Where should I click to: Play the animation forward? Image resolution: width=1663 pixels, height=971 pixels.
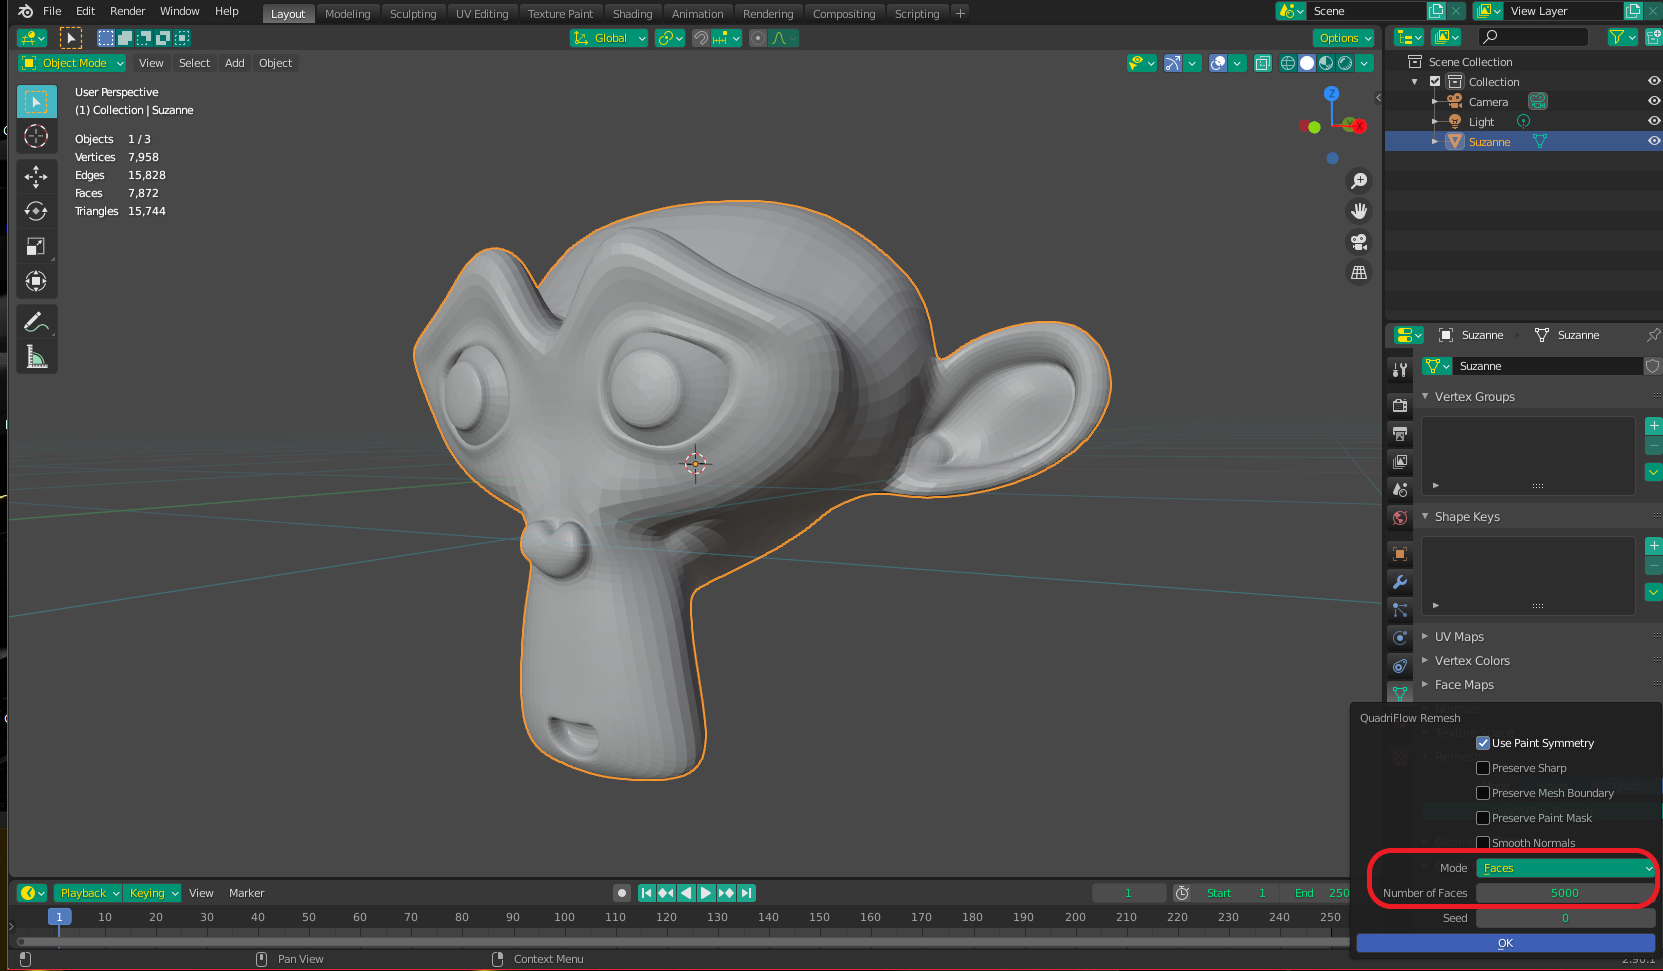pyautogui.click(x=706, y=893)
